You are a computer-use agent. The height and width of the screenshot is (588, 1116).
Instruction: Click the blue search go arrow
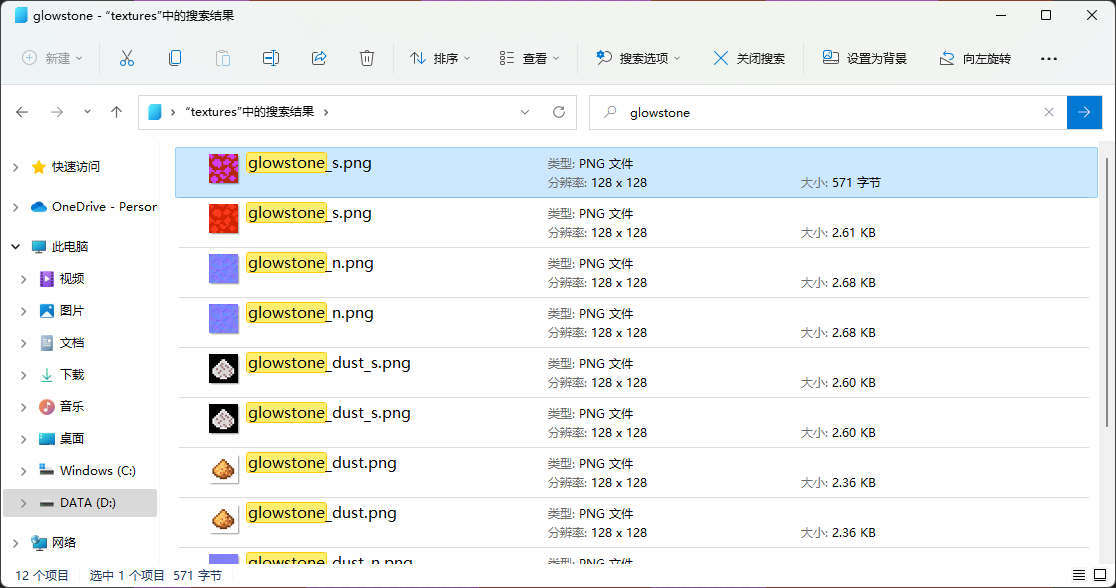click(1084, 112)
